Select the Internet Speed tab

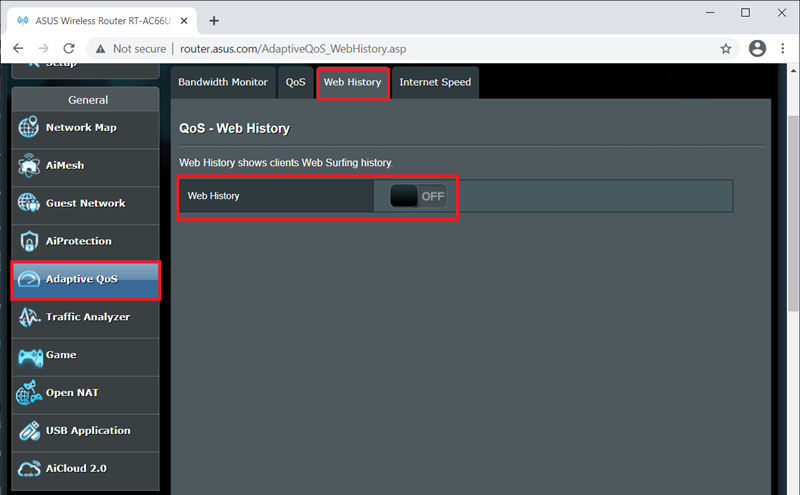[435, 82]
